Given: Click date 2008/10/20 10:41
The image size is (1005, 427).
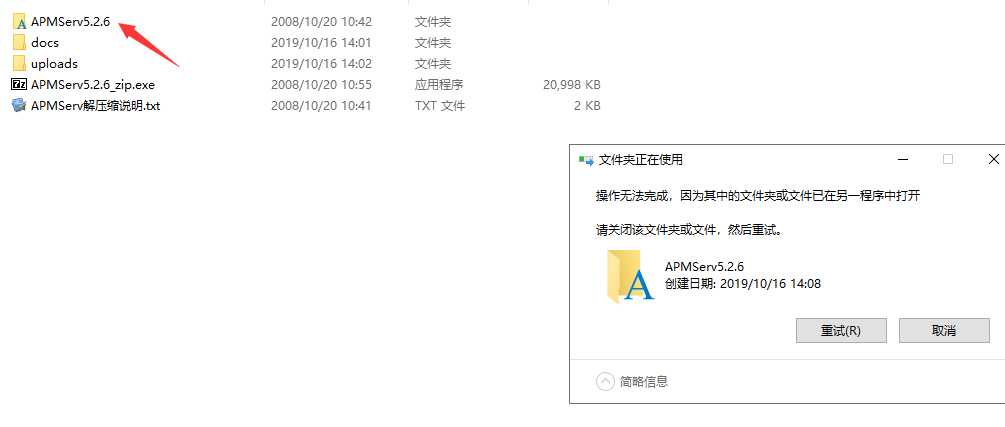Looking at the screenshot, I should point(321,106).
